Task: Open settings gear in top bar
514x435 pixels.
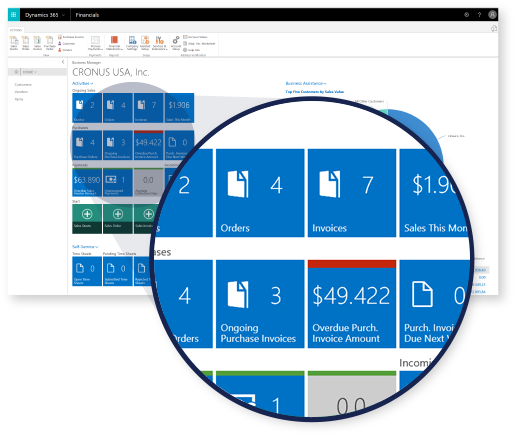Action: [466, 15]
